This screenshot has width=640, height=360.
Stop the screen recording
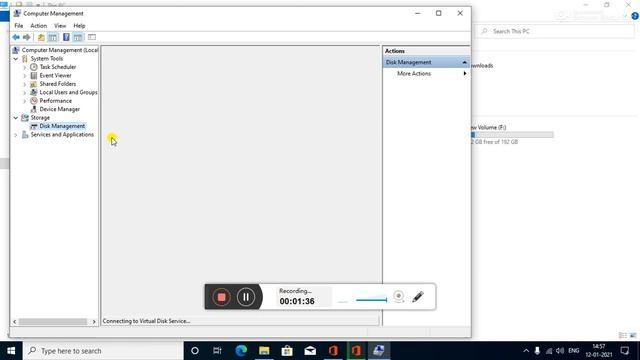click(221, 297)
